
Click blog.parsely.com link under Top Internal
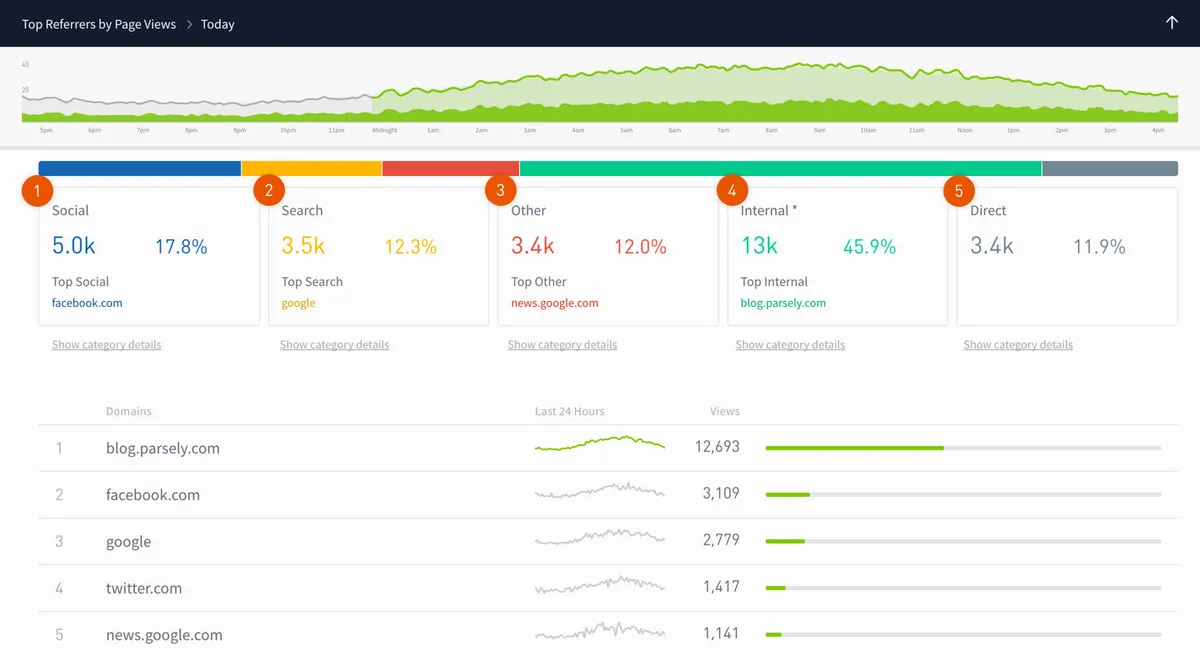(x=784, y=303)
